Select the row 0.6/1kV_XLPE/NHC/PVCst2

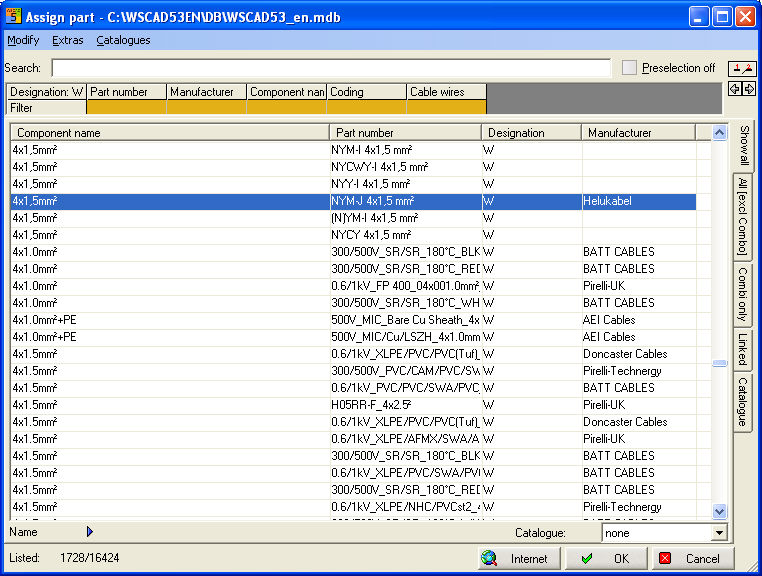(353, 507)
